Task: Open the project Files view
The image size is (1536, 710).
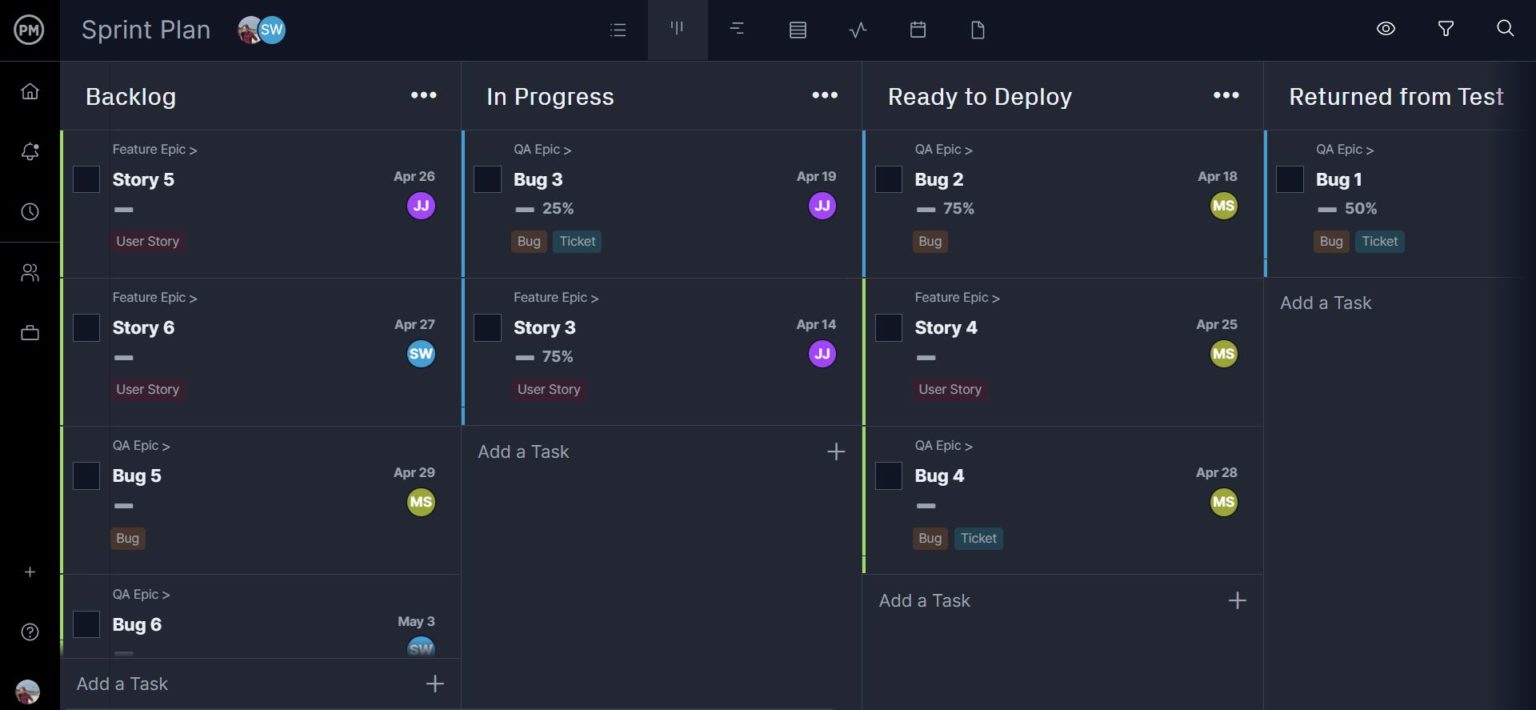Action: click(x=977, y=29)
